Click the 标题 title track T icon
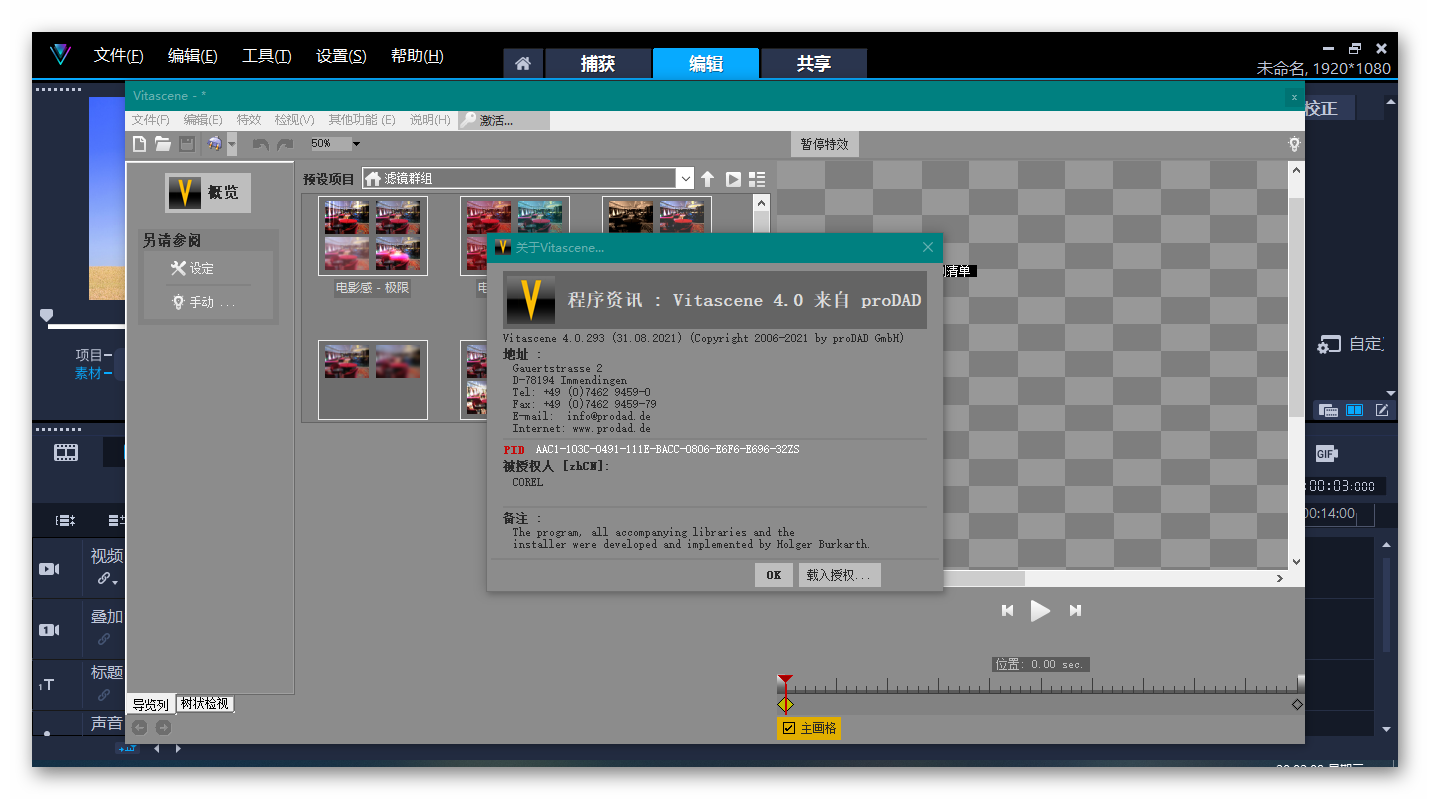 click(47, 685)
